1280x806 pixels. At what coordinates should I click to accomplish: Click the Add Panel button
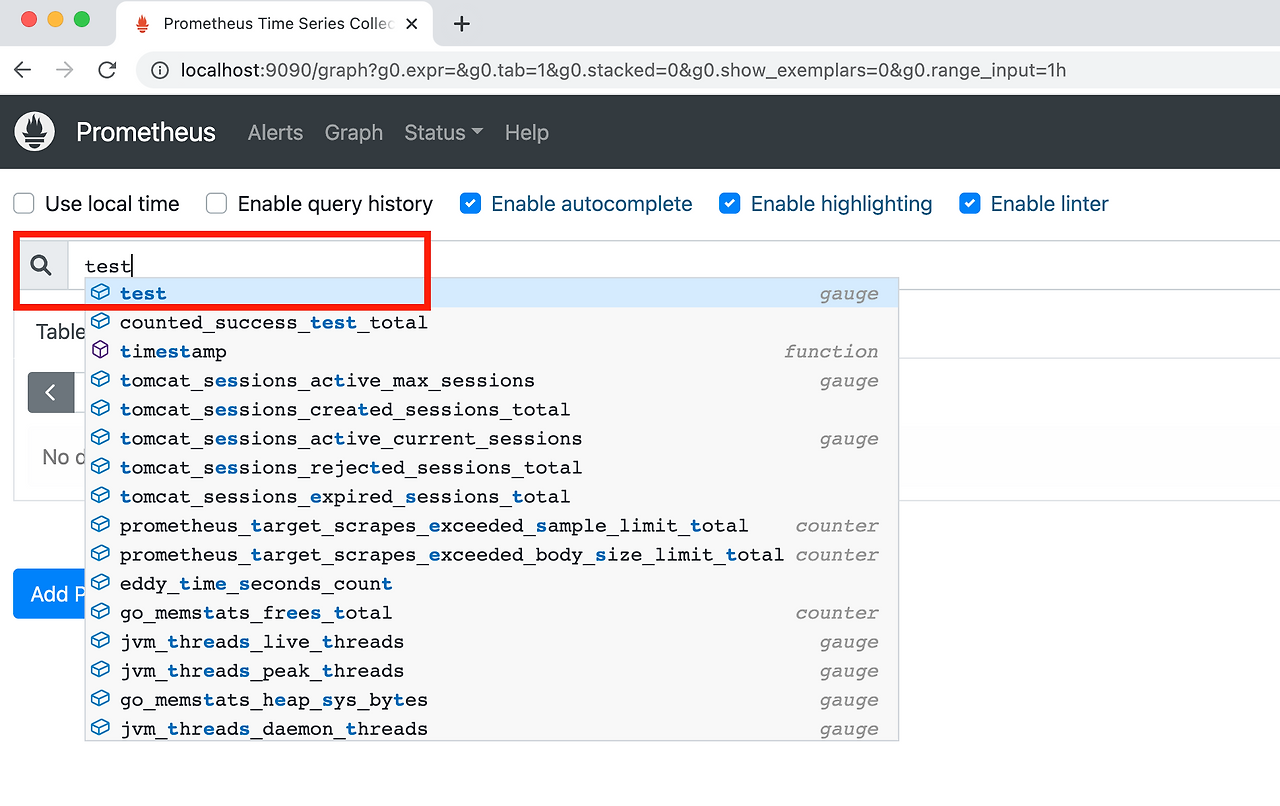tap(48, 594)
